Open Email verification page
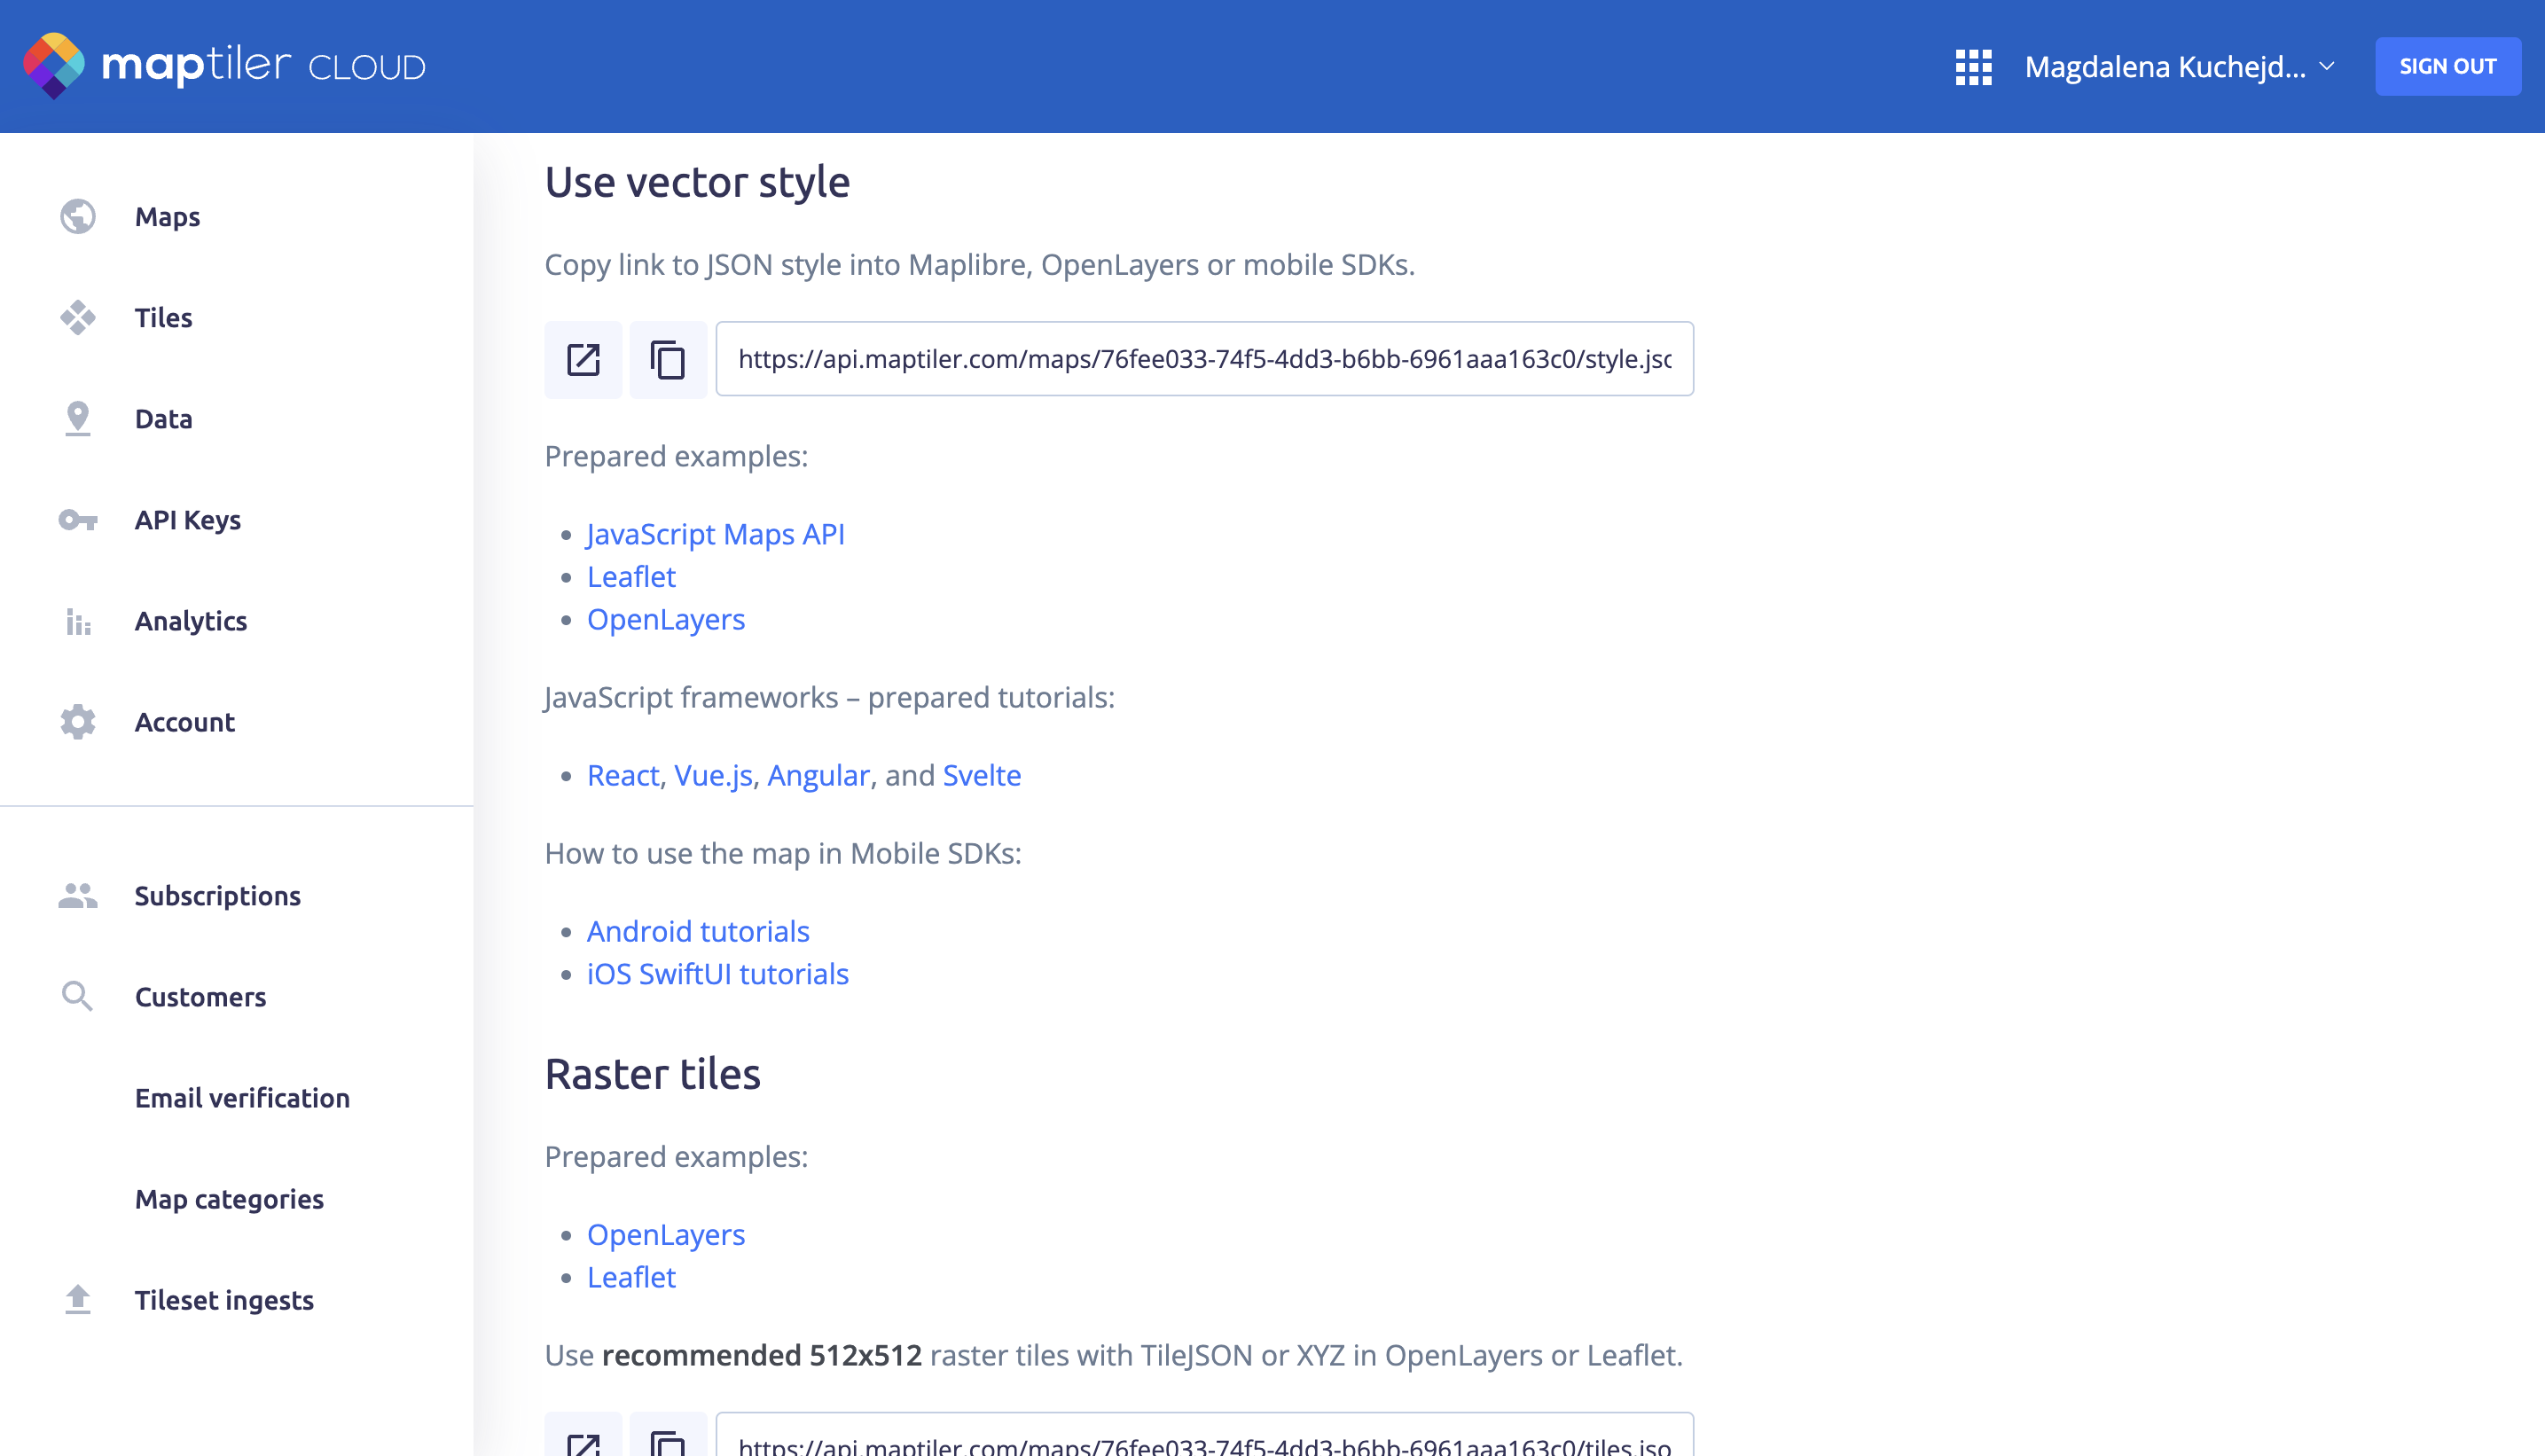The width and height of the screenshot is (2545, 1456). (242, 1097)
